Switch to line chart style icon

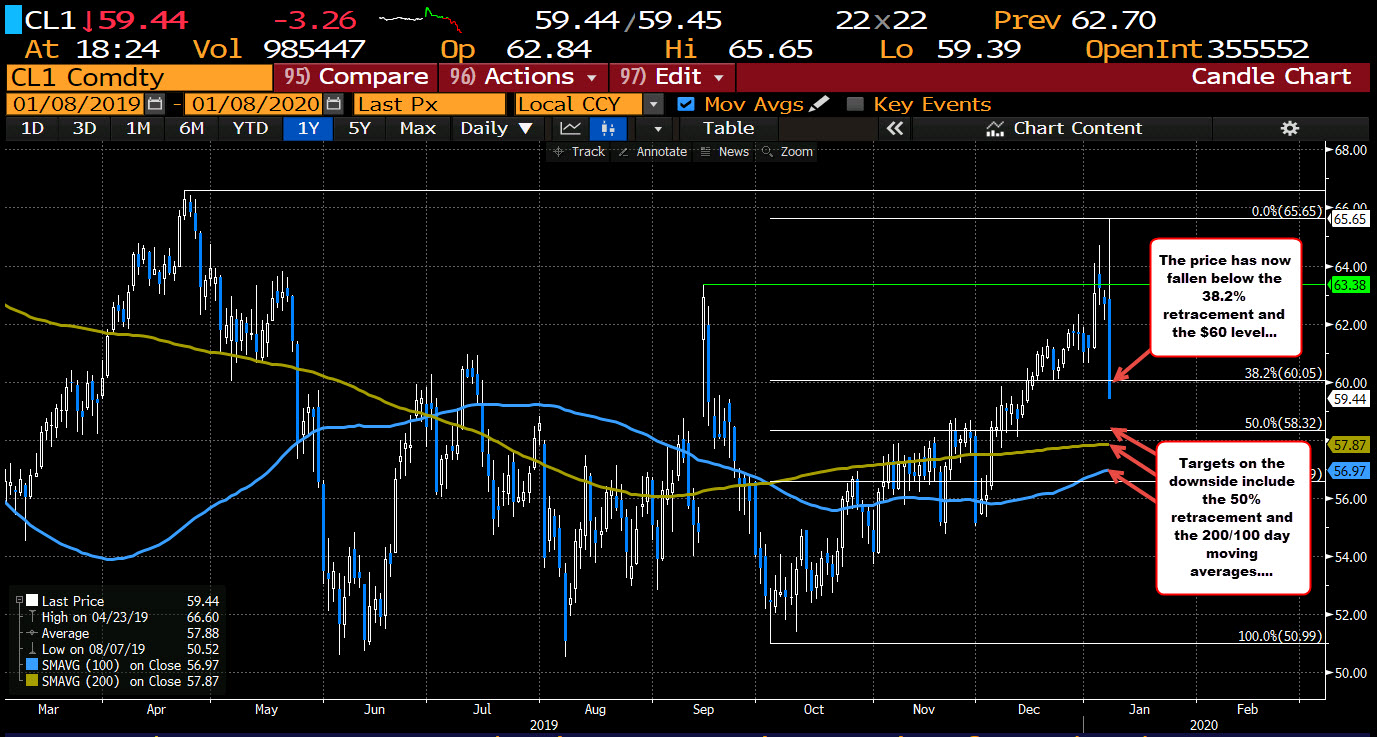(x=571, y=128)
